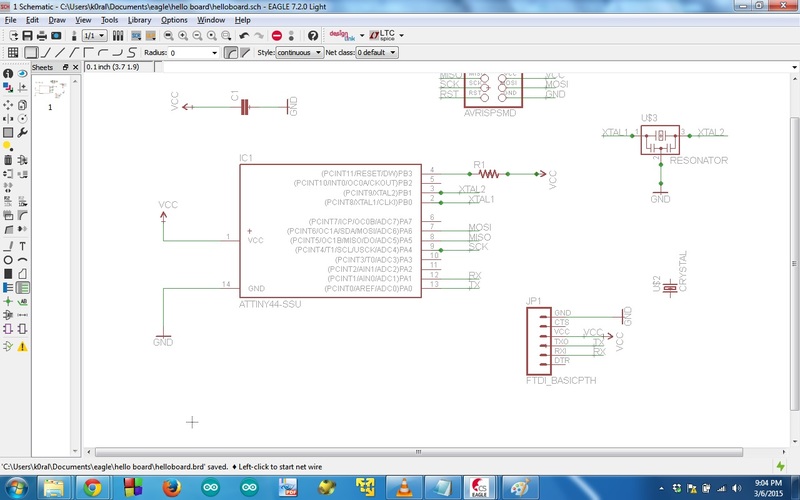Click the Print icon in toolbar
Image resolution: width=800 pixels, height=500 pixels.
click(x=42, y=36)
